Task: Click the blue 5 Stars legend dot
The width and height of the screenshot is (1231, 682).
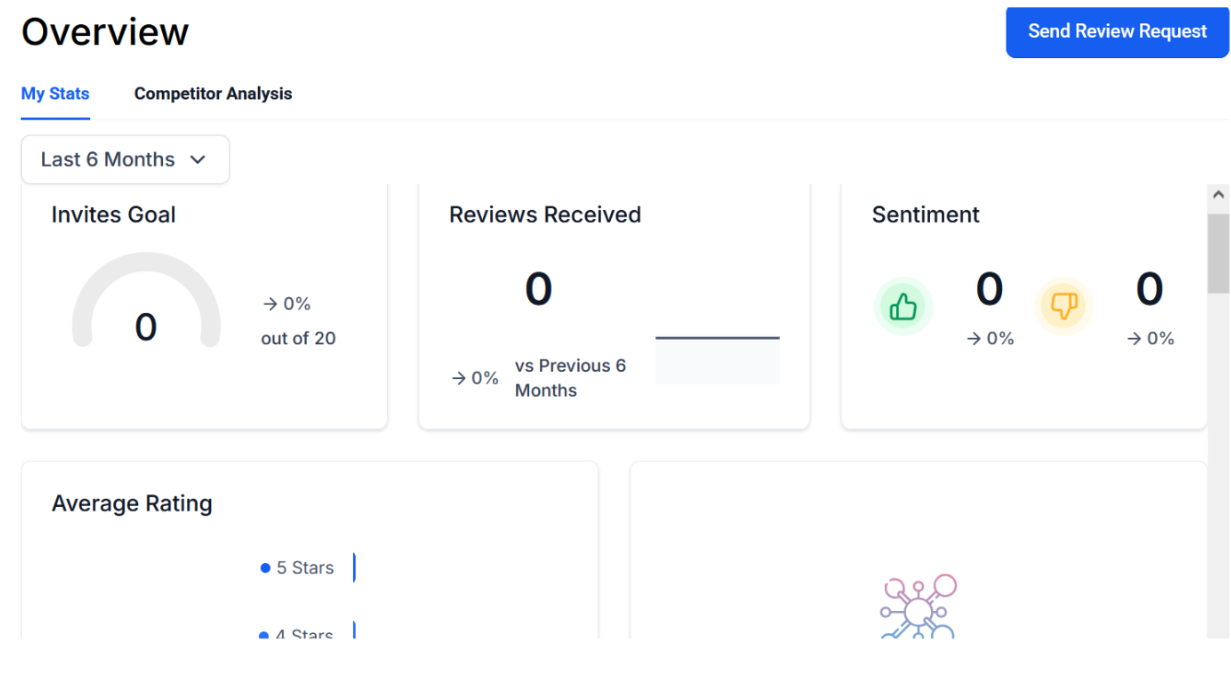Action: click(x=265, y=568)
